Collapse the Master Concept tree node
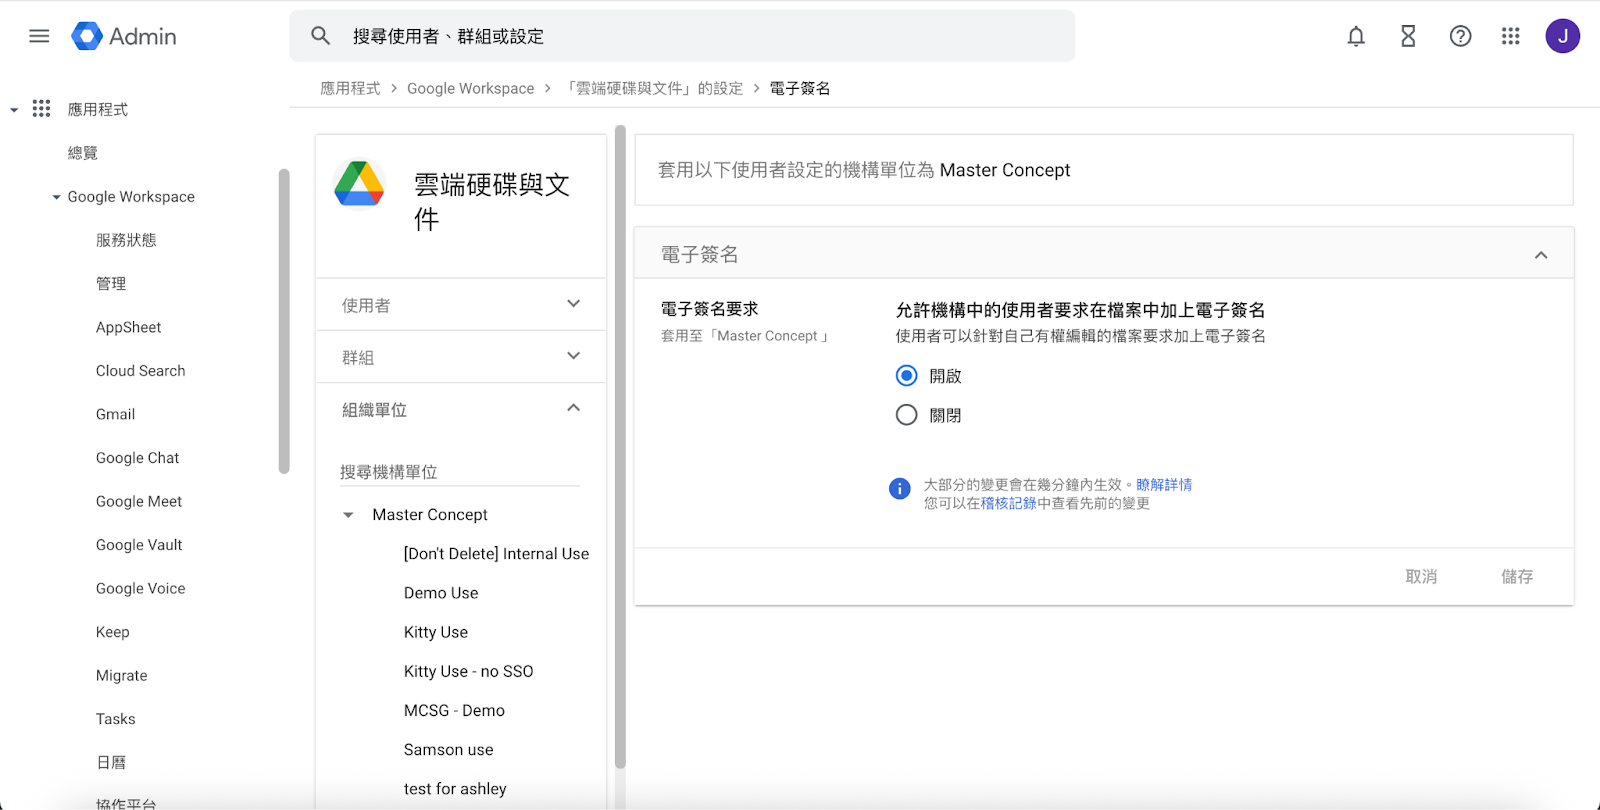1600x810 pixels. tap(348, 515)
